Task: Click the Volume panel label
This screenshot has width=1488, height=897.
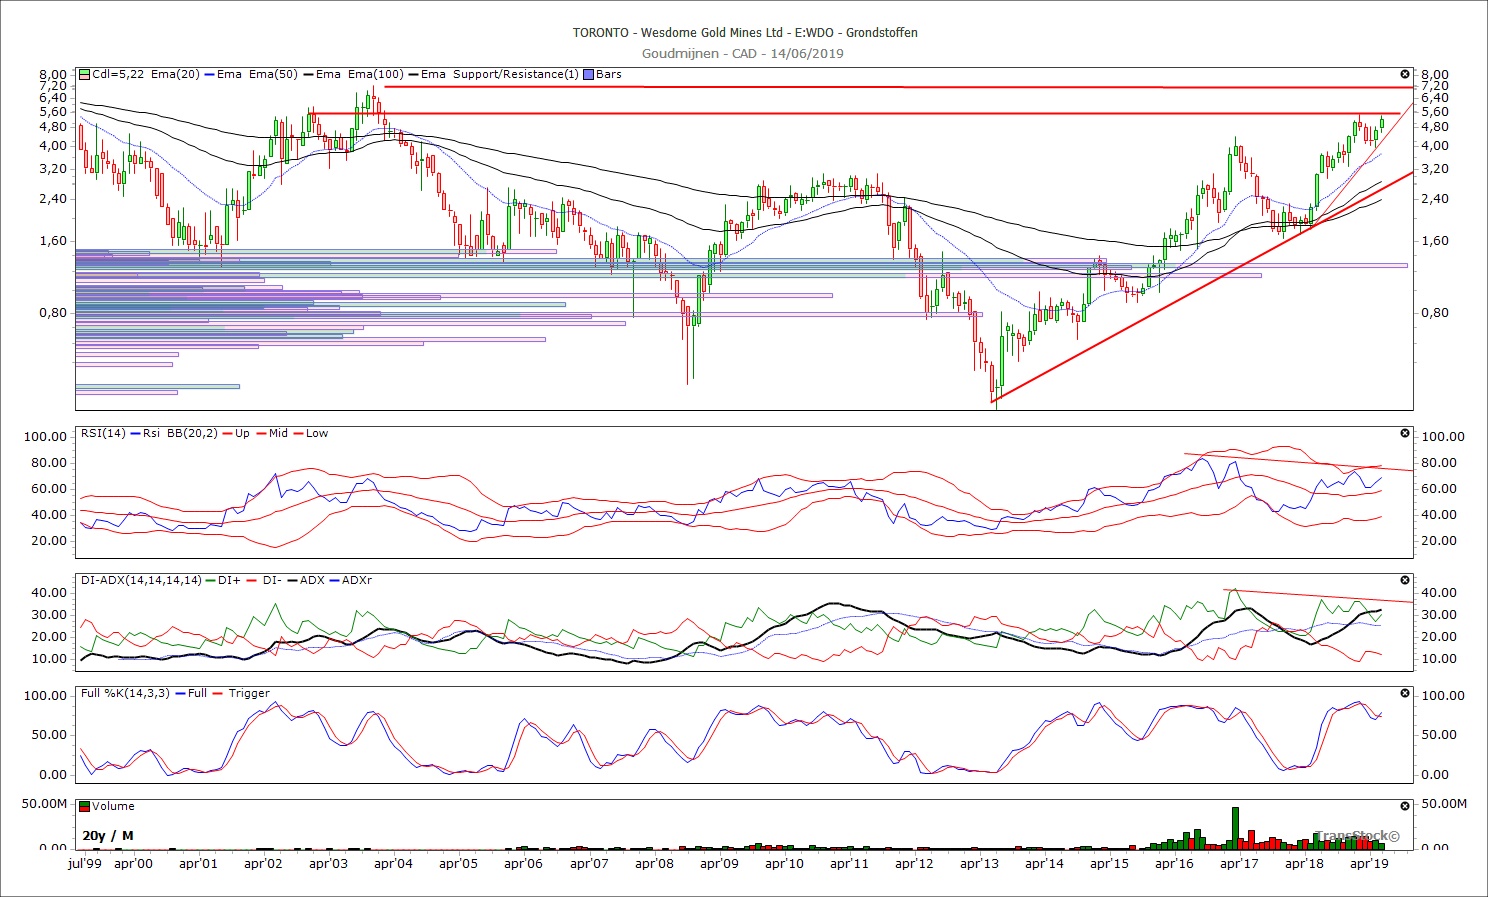Action: 113,806
